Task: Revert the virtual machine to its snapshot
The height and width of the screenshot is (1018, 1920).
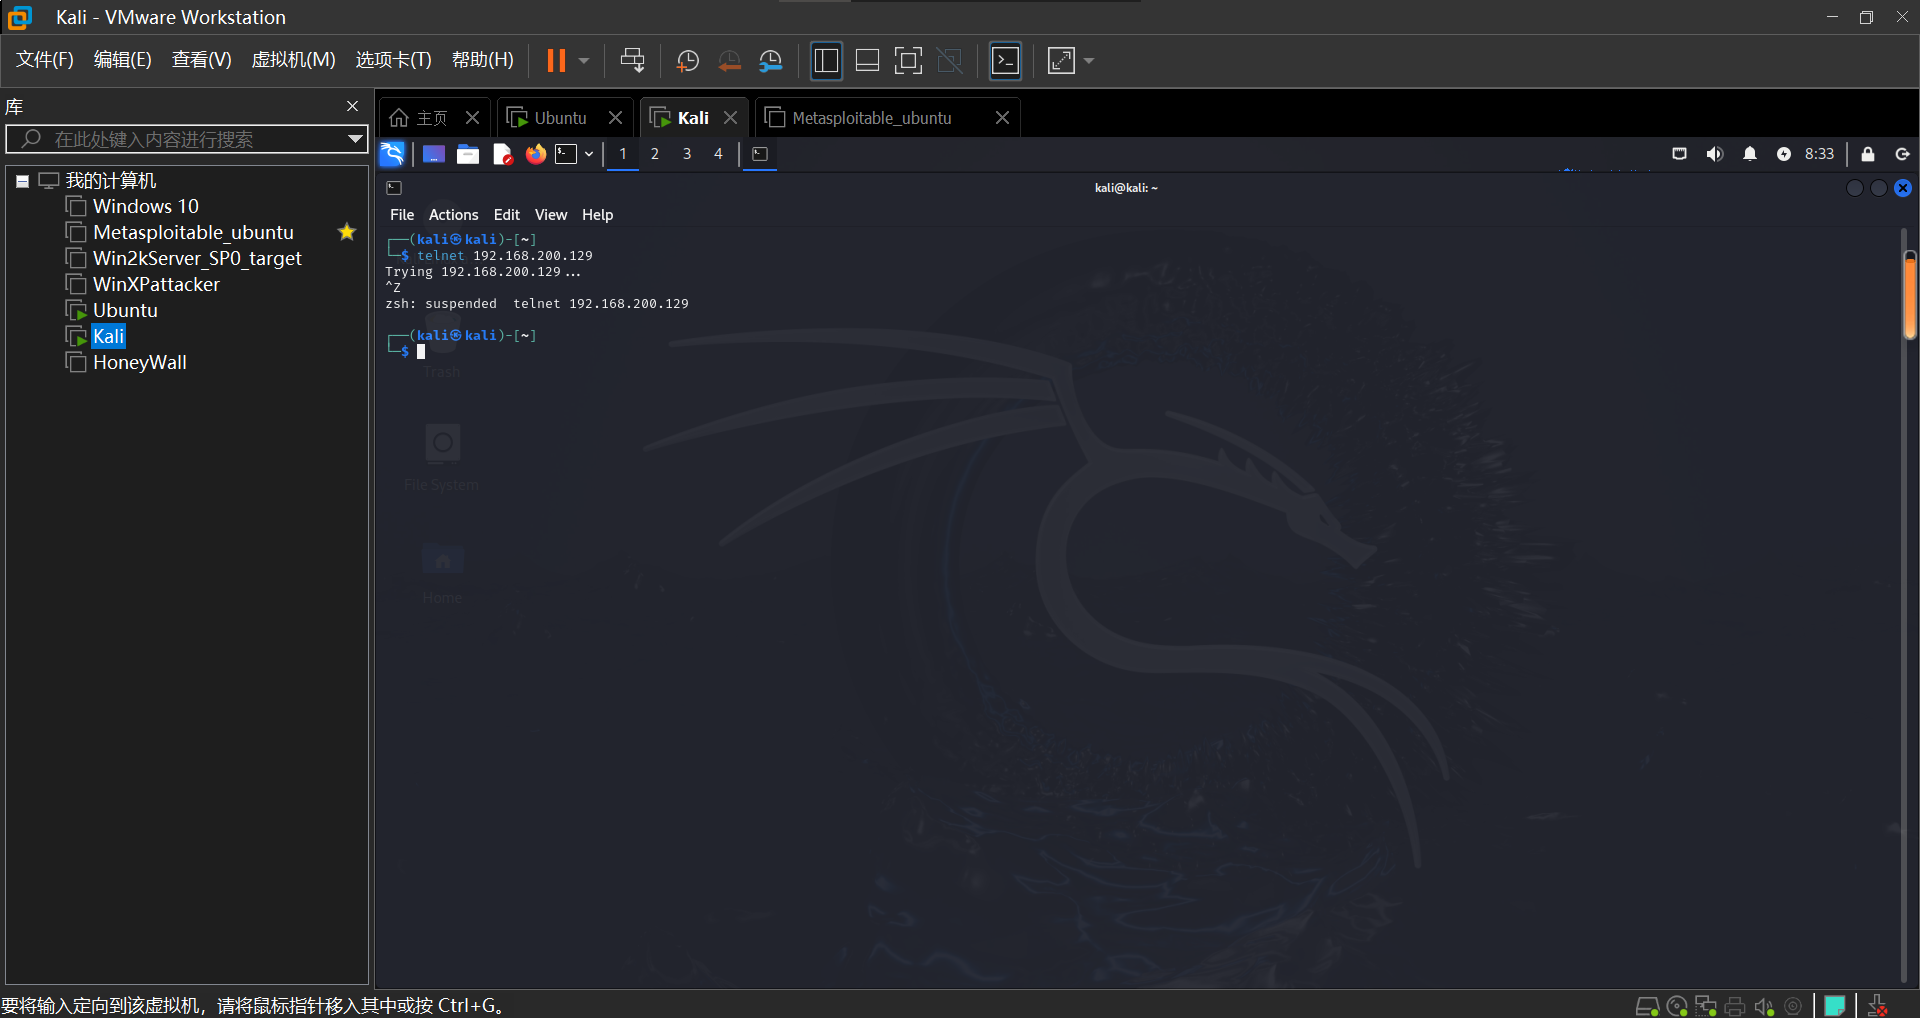Action: coord(730,61)
